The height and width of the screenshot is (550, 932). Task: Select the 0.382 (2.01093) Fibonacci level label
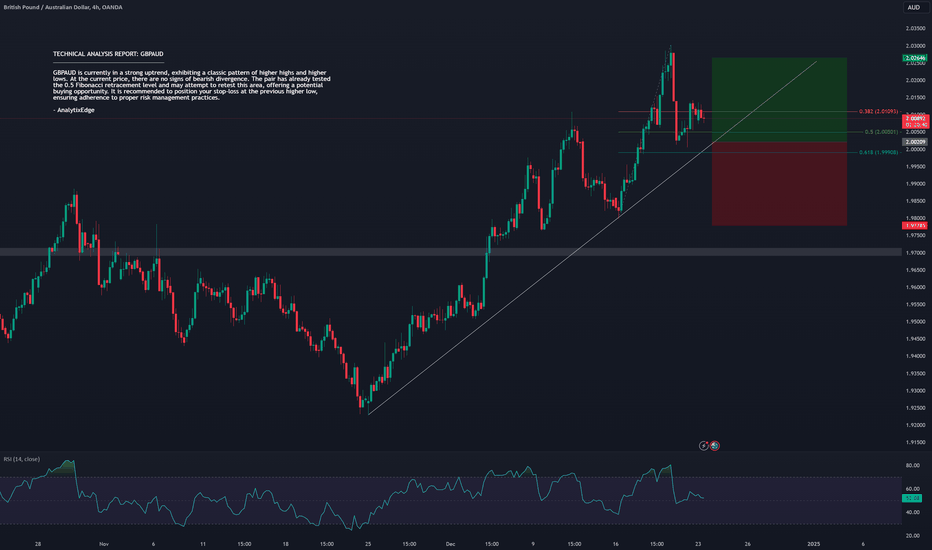coord(879,111)
